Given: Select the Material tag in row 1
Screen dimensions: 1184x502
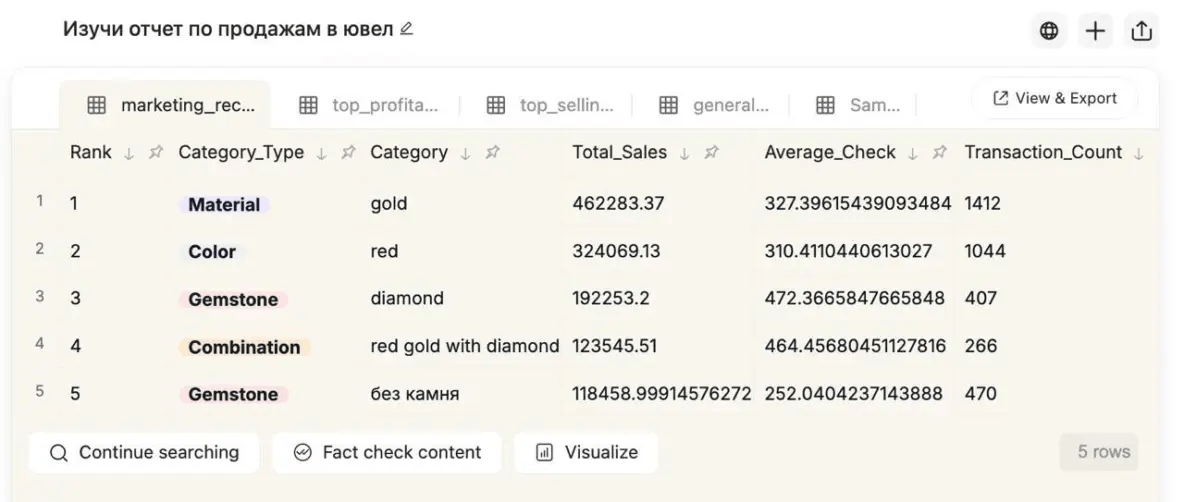Looking at the screenshot, I should point(224,205).
